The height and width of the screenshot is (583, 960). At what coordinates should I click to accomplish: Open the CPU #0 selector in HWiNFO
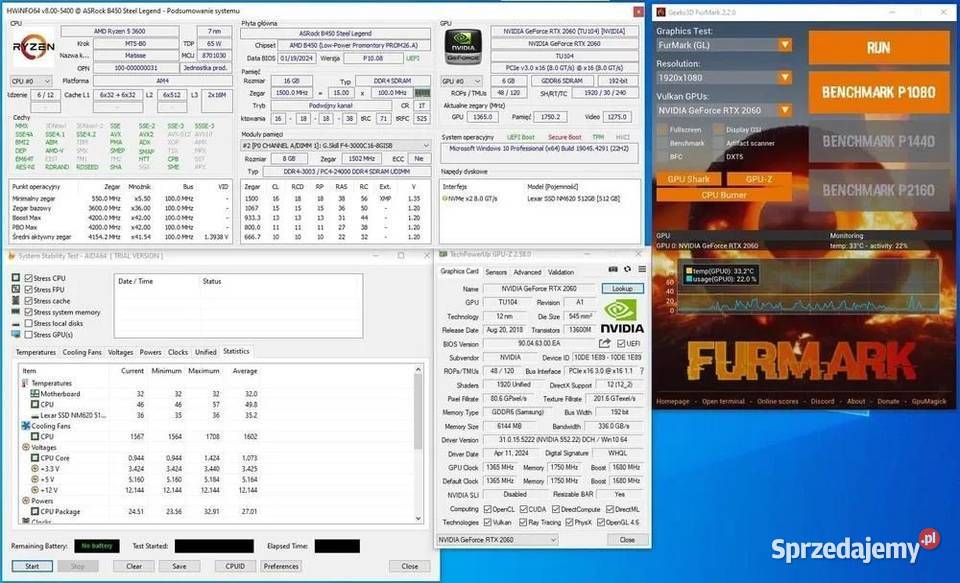(x=31, y=81)
